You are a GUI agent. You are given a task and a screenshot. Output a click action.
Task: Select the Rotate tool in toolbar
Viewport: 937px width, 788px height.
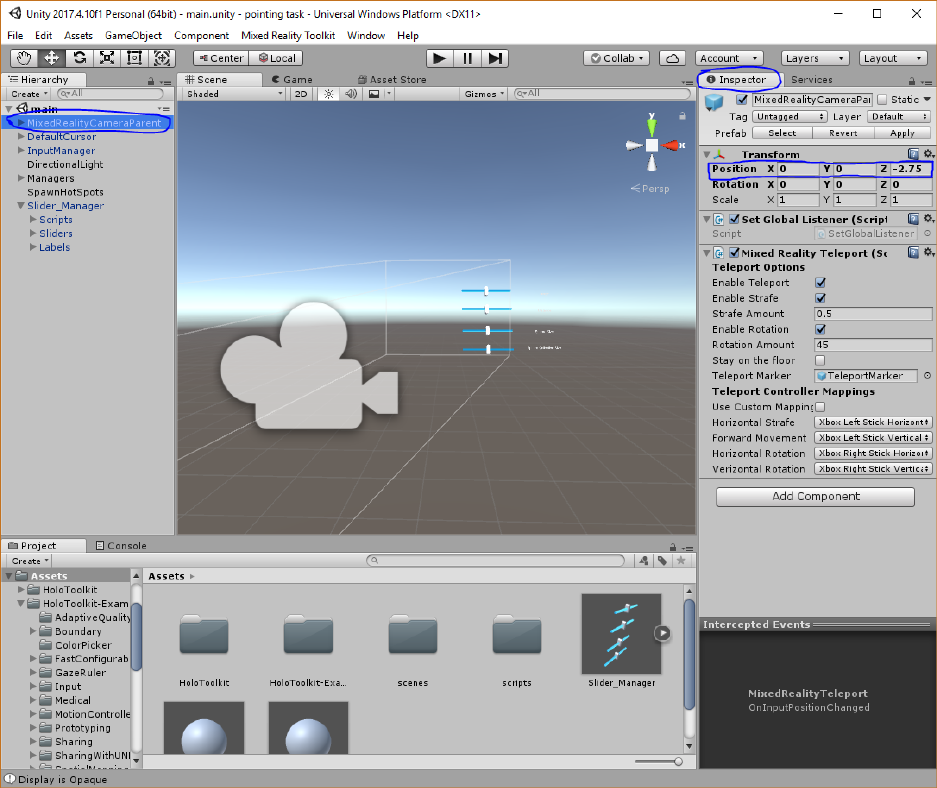(x=79, y=58)
